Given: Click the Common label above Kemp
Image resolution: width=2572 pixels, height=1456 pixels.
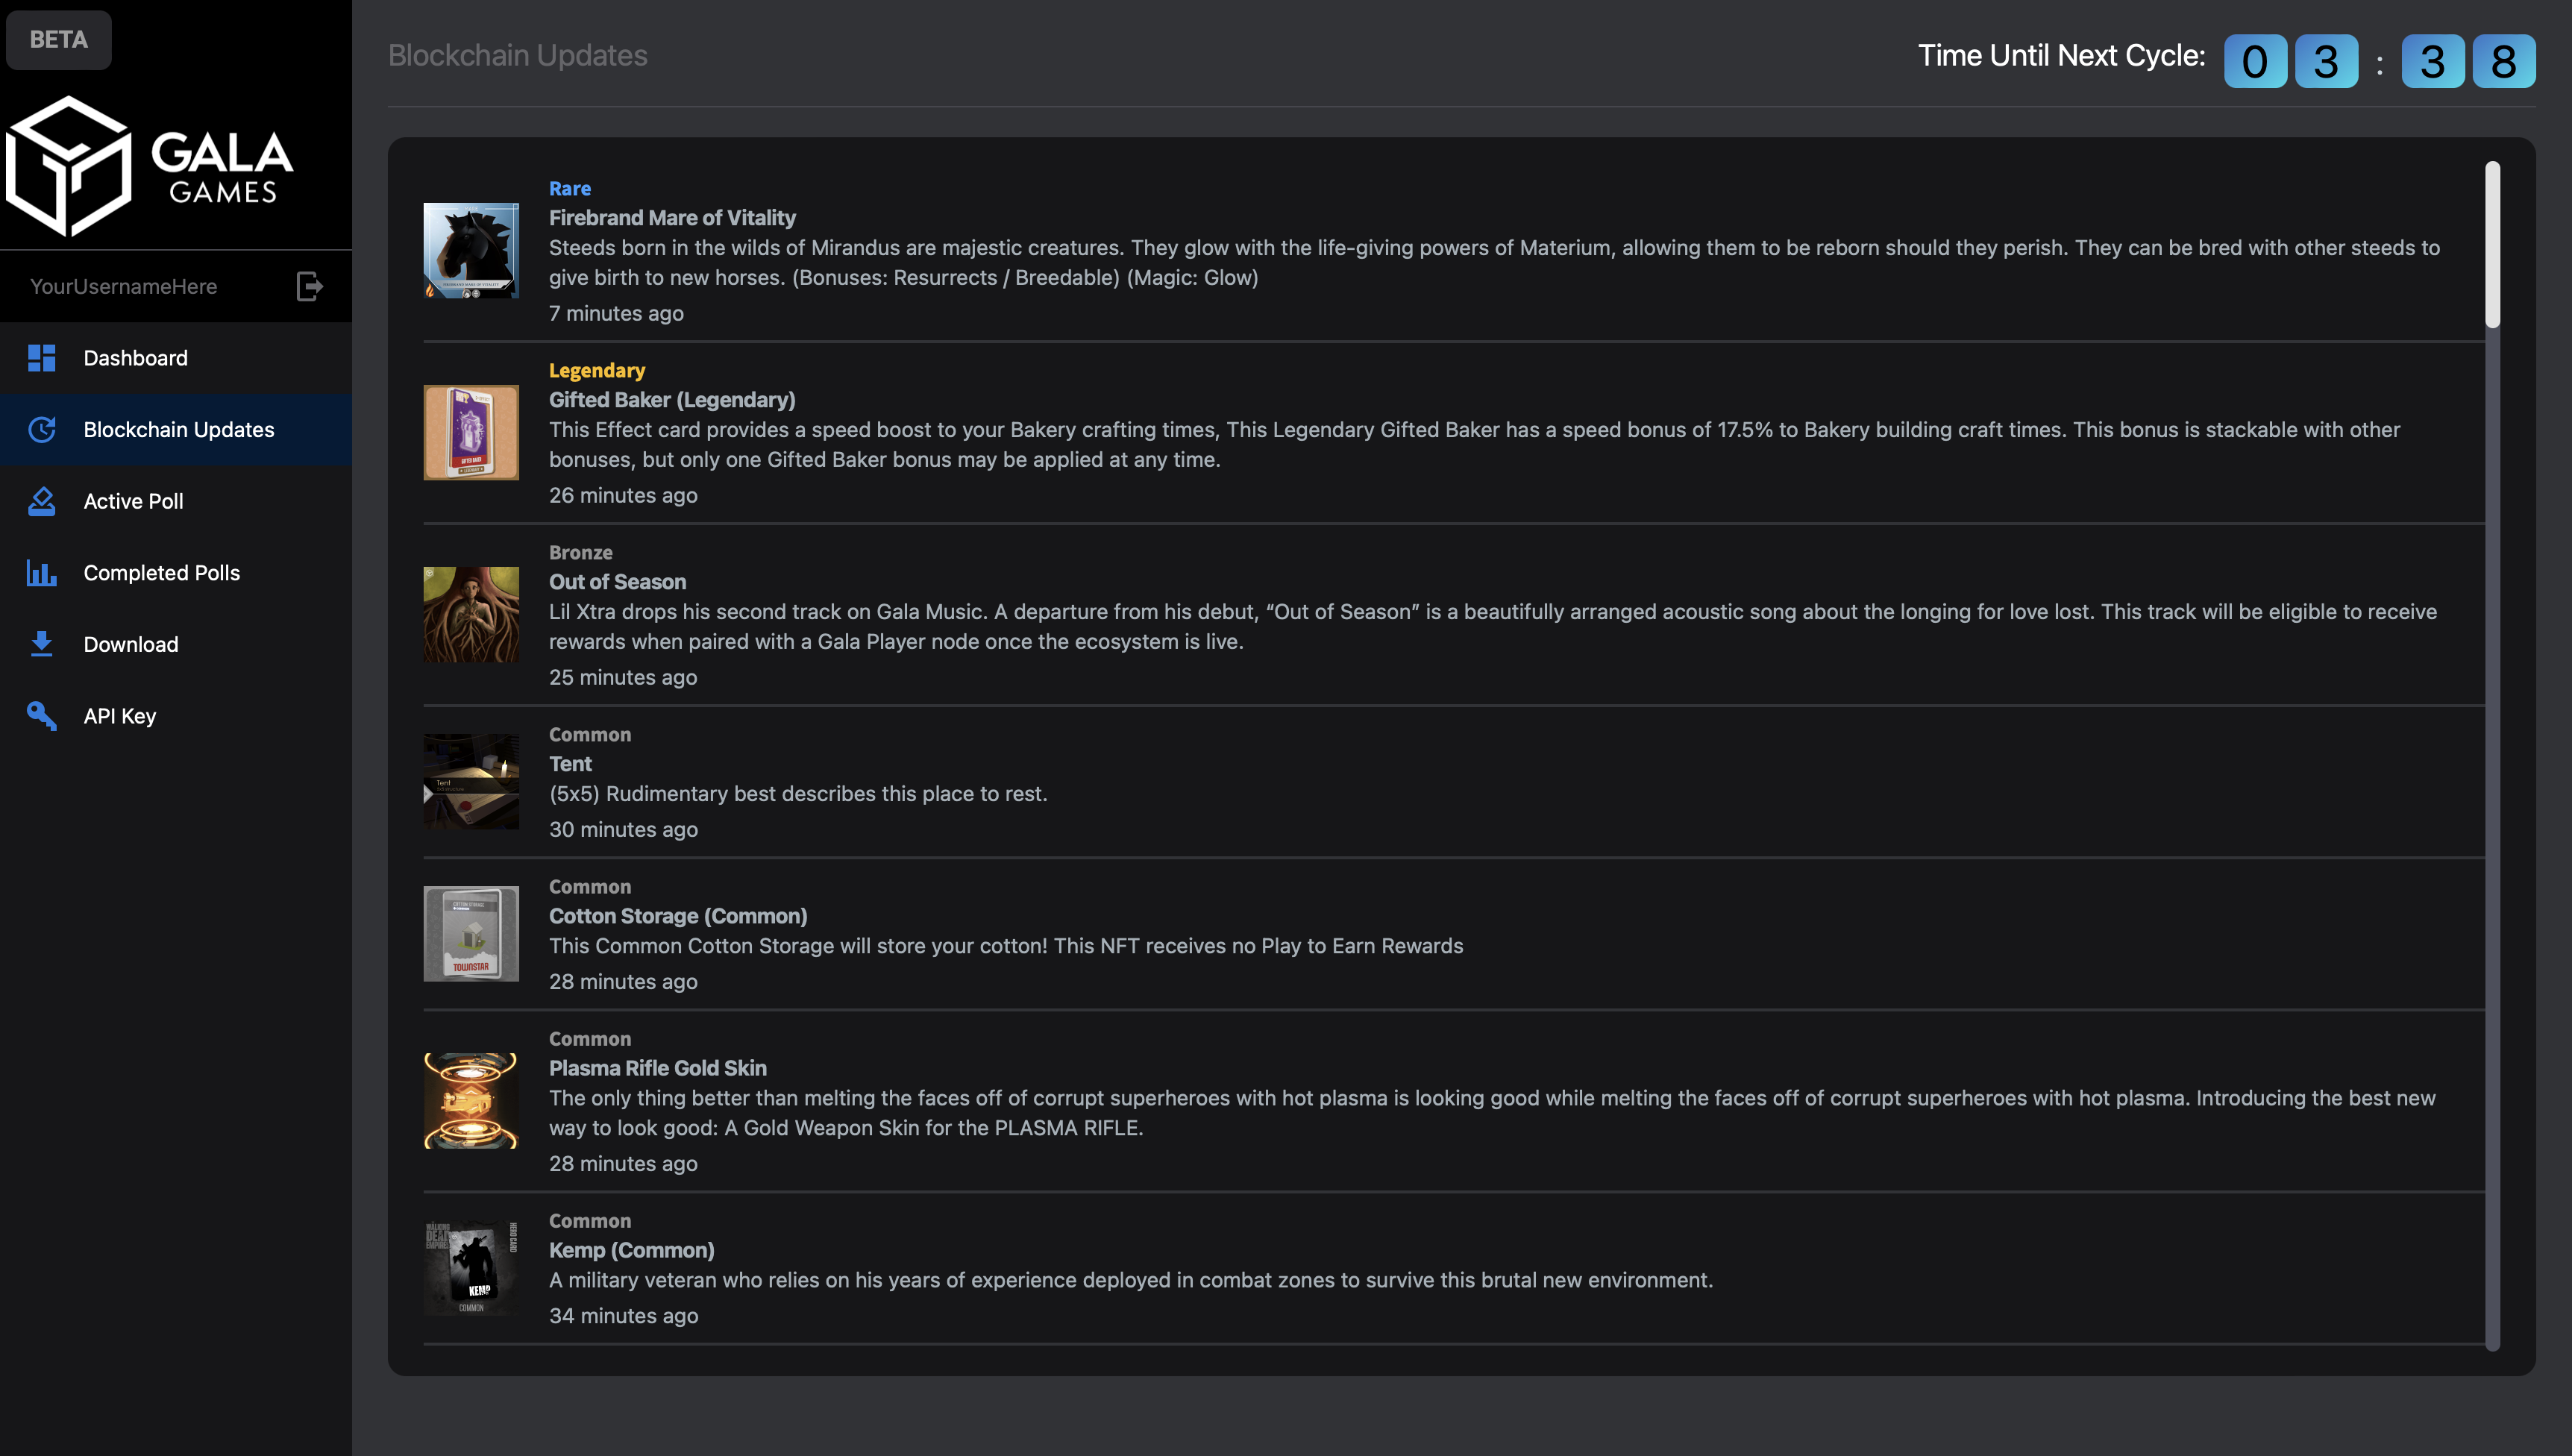Looking at the screenshot, I should tap(590, 1221).
